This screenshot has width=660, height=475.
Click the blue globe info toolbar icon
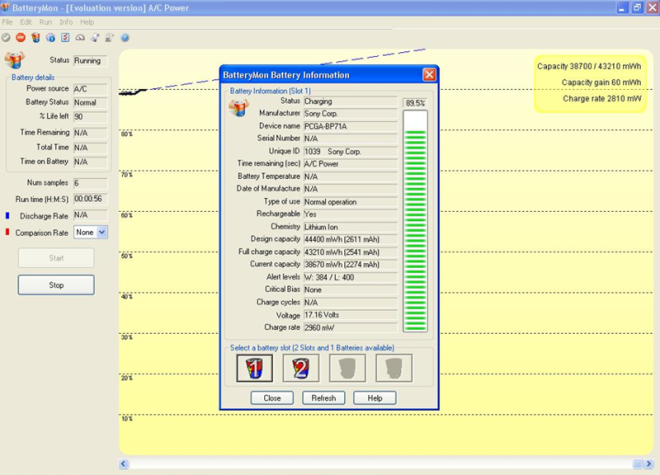[51, 38]
